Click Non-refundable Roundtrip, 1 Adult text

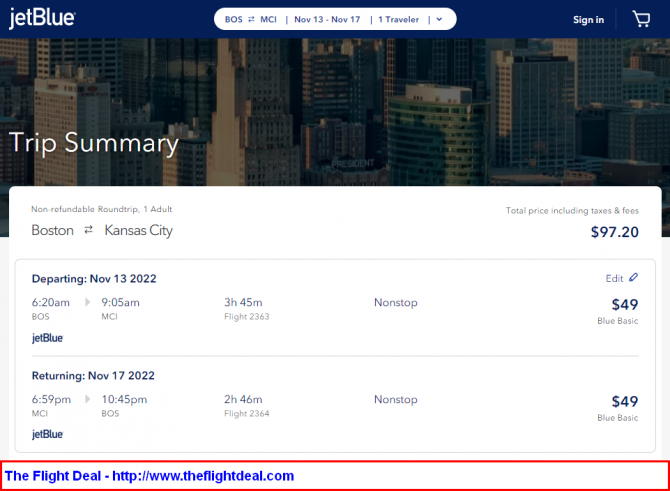point(102,209)
